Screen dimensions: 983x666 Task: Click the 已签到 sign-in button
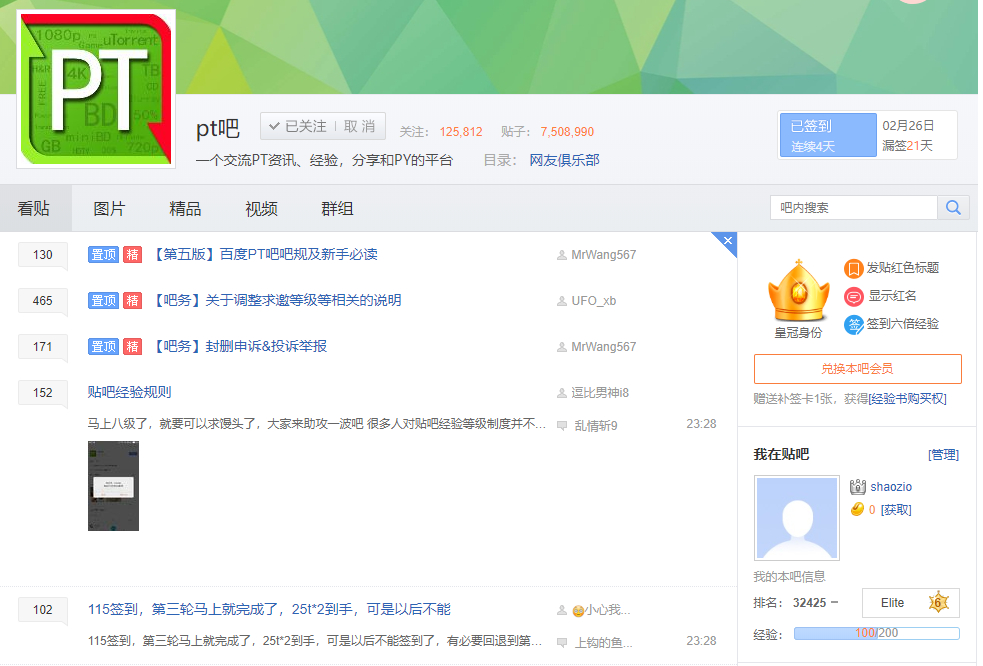(828, 135)
